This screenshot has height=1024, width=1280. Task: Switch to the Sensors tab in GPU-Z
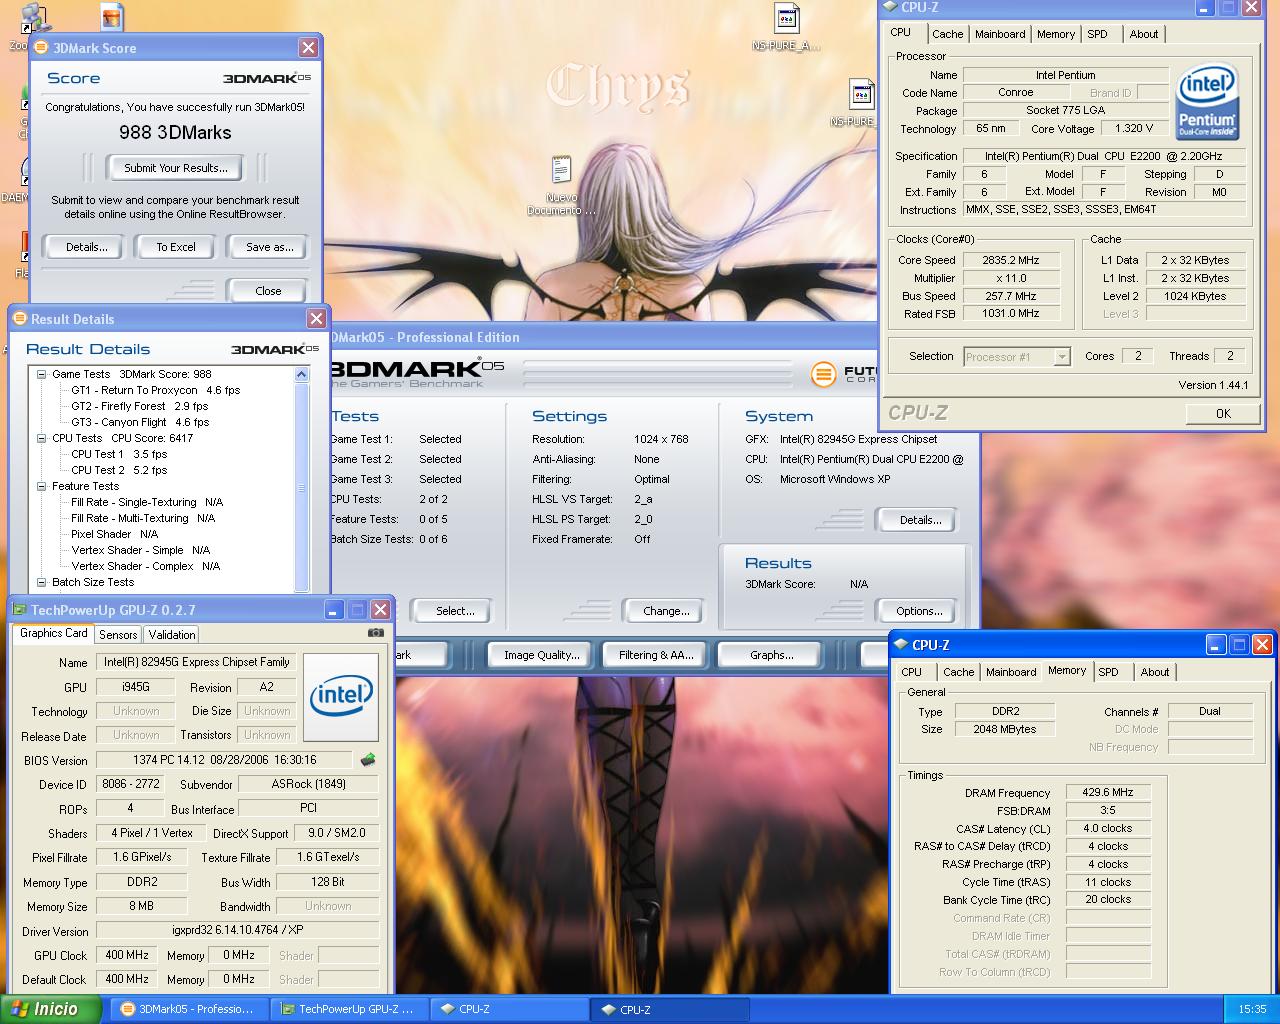118,635
